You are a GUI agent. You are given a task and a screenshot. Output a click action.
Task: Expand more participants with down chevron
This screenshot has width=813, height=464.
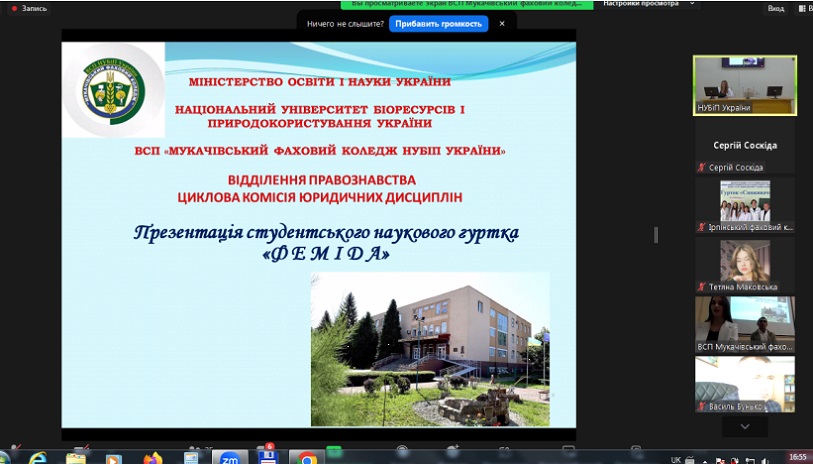pos(745,426)
